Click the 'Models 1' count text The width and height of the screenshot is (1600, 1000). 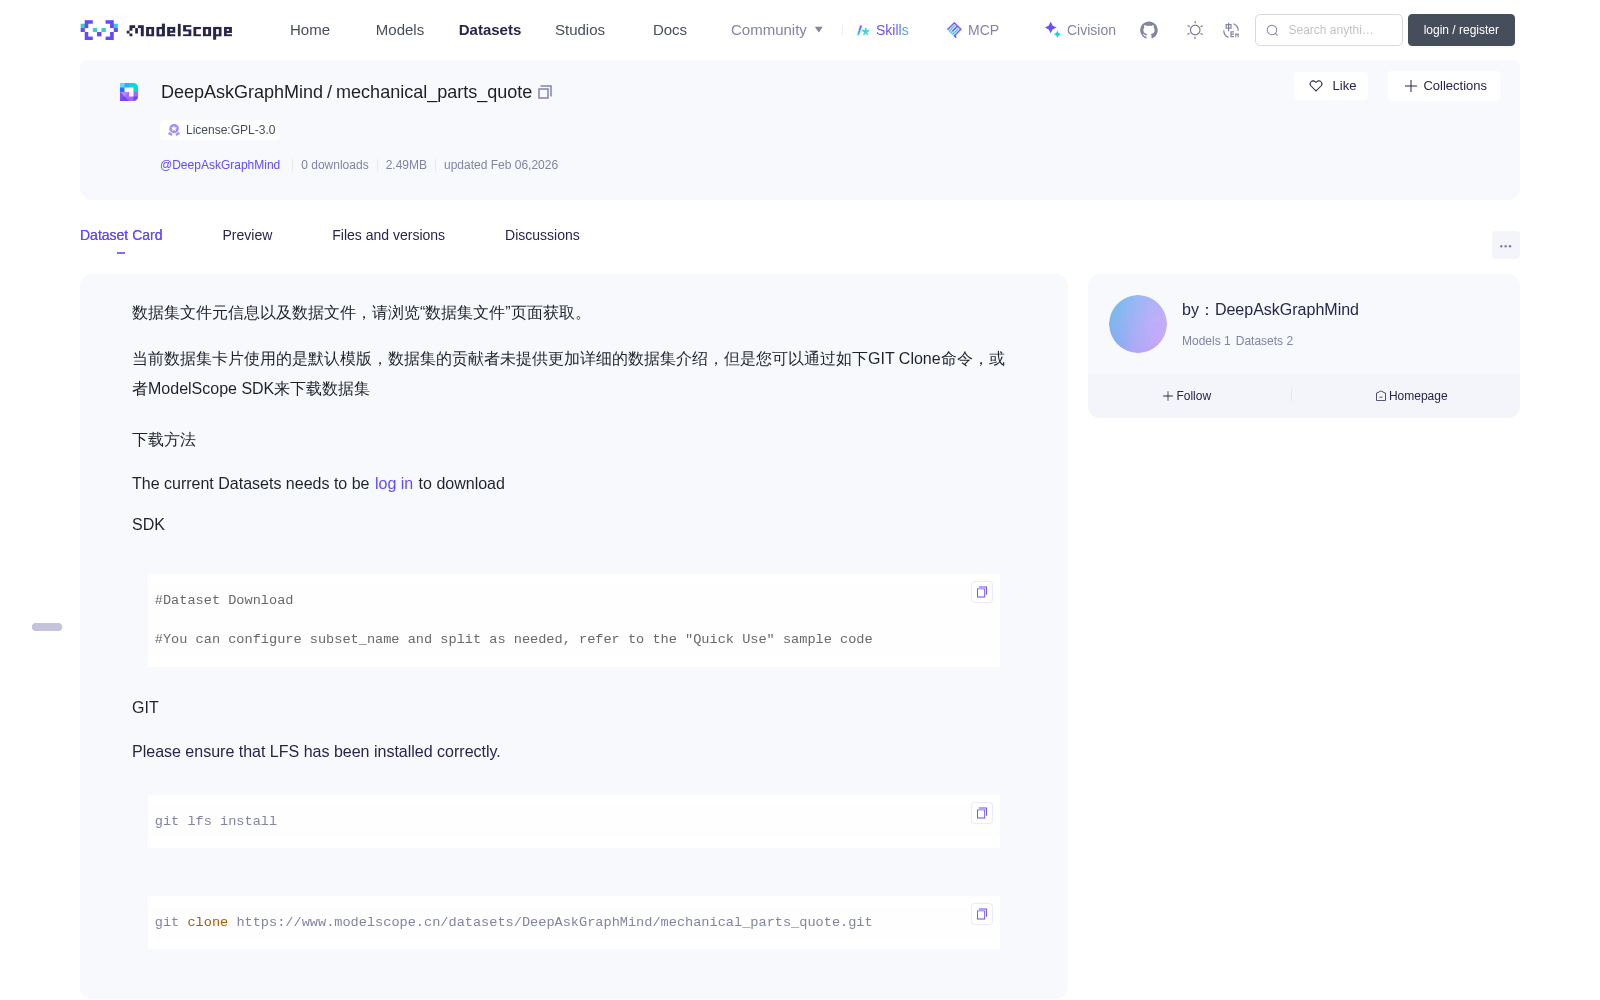(x=1206, y=341)
